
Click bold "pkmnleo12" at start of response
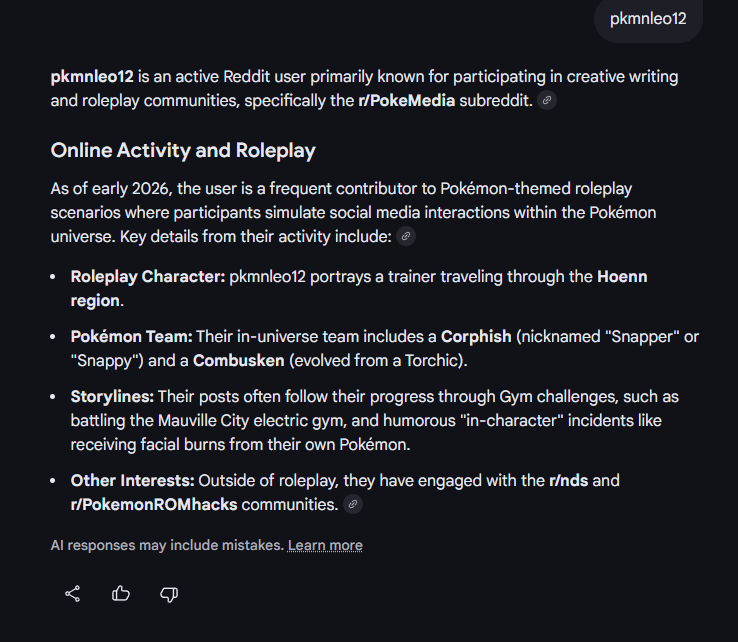92,77
